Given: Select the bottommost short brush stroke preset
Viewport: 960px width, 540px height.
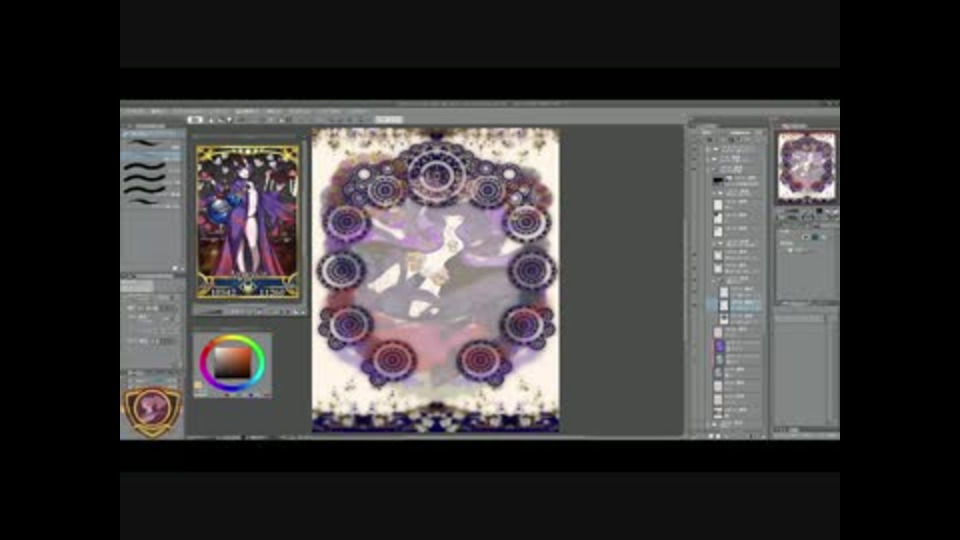Looking at the screenshot, I should pyautogui.click(x=146, y=201).
